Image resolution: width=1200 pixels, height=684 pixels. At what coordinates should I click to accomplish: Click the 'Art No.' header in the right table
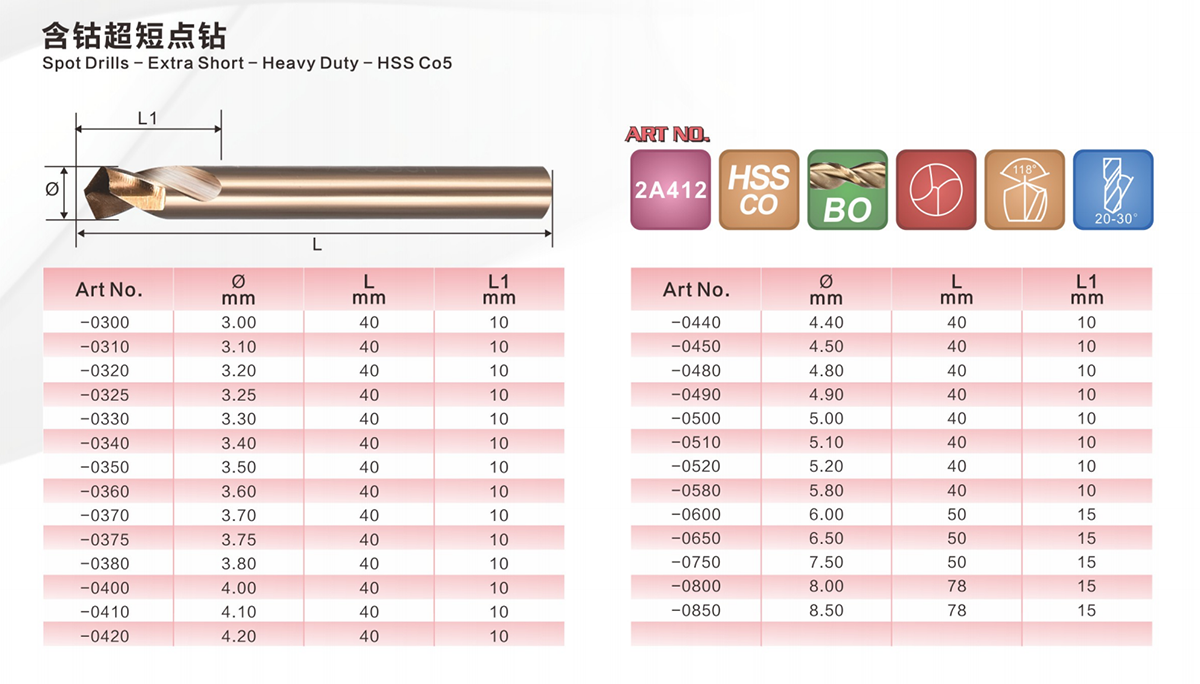696,290
